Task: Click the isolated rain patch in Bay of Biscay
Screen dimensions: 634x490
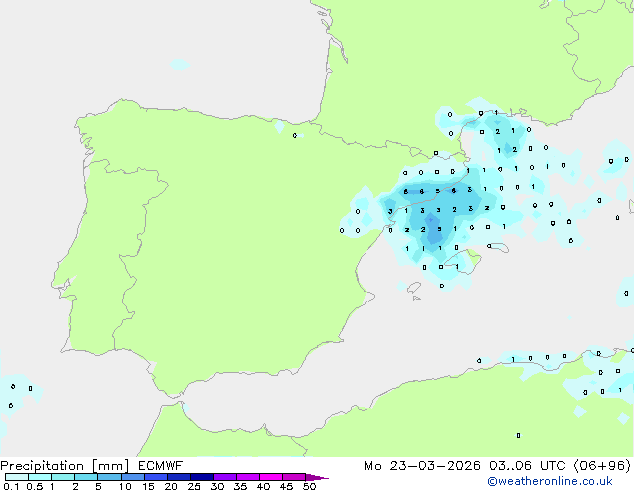Action: 180,64
